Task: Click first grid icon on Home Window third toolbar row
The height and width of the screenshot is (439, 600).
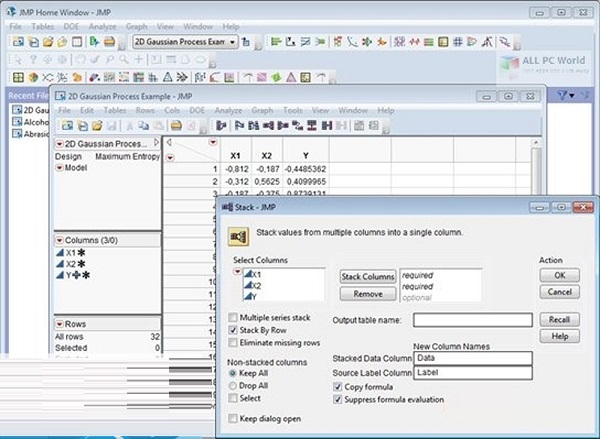Action: (18, 77)
